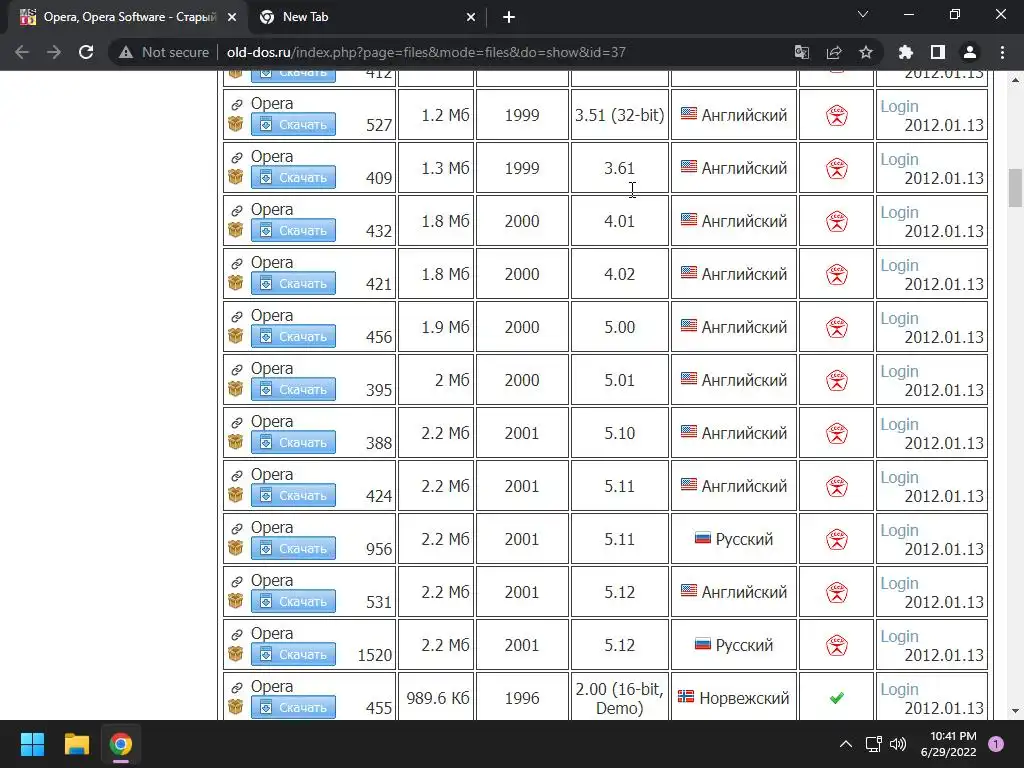Download the Russian Opera 5.12
Image resolution: width=1024 pixels, height=768 pixels.
pyautogui.click(x=293, y=654)
